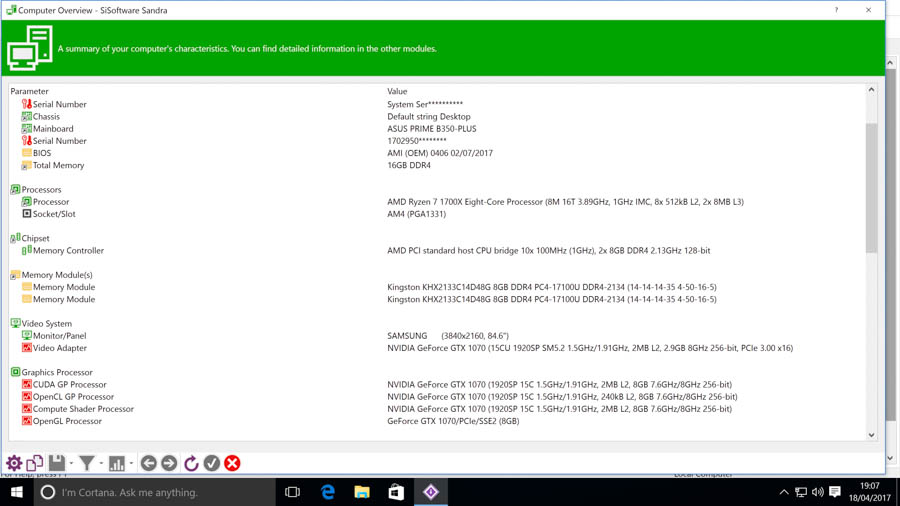Click the Monitor/Panel row icon

26,336
